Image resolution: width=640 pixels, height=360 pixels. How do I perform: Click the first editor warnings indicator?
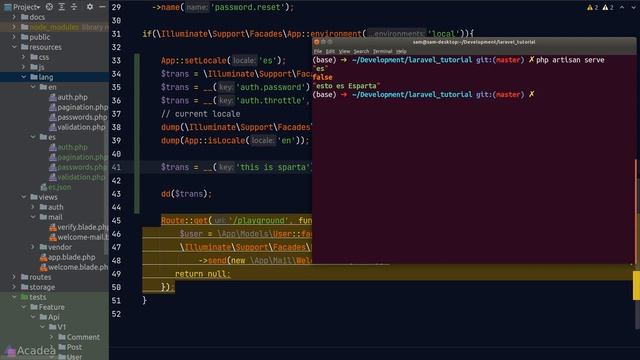point(593,7)
